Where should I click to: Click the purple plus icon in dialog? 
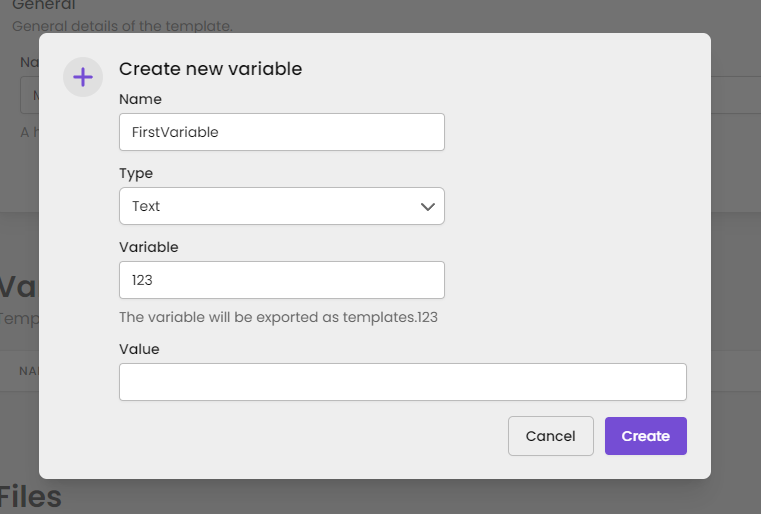coord(83,77)
